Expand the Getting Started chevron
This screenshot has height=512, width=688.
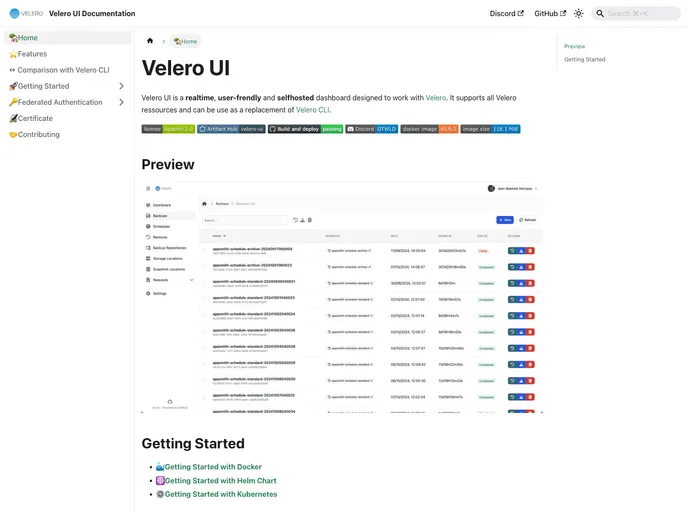(x=122, y=86)
